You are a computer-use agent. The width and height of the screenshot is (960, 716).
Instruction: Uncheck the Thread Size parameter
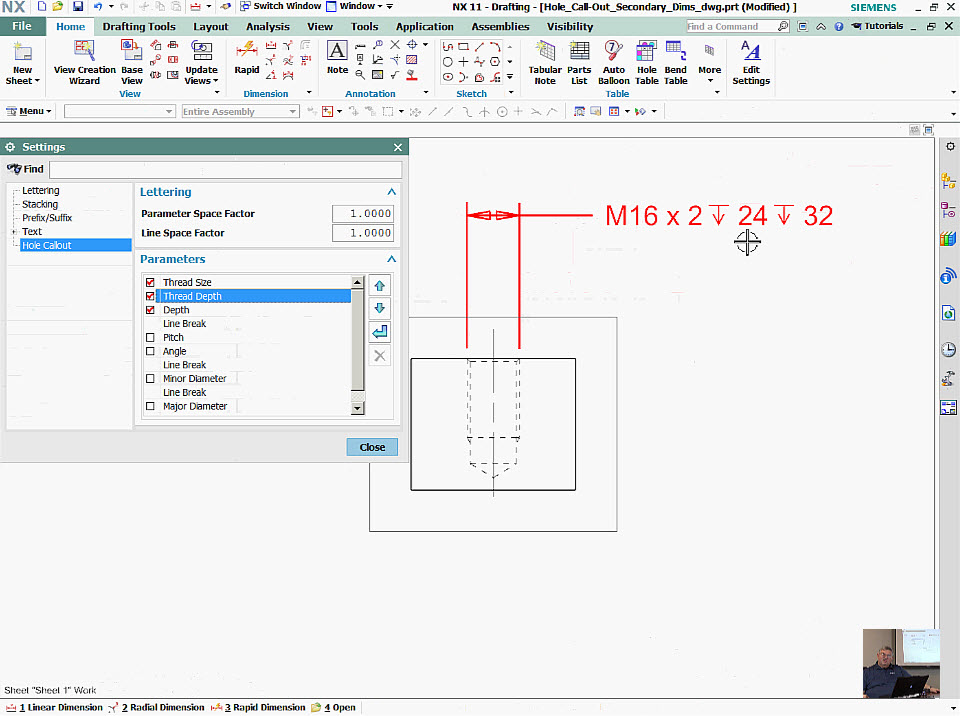tap(150, 282)
